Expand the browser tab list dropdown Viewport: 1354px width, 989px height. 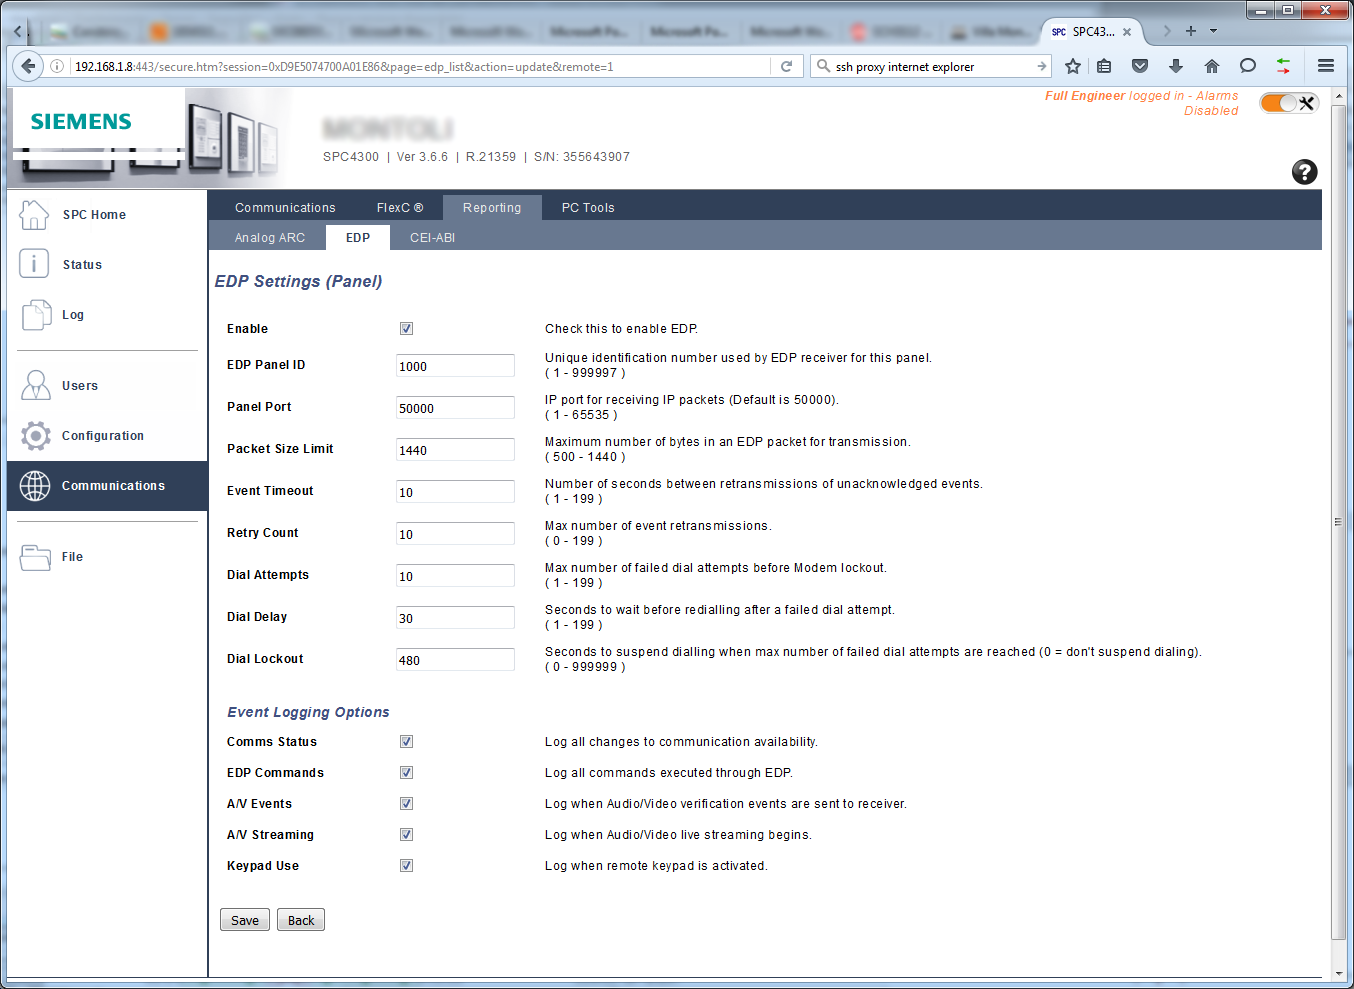point(1214,31)
